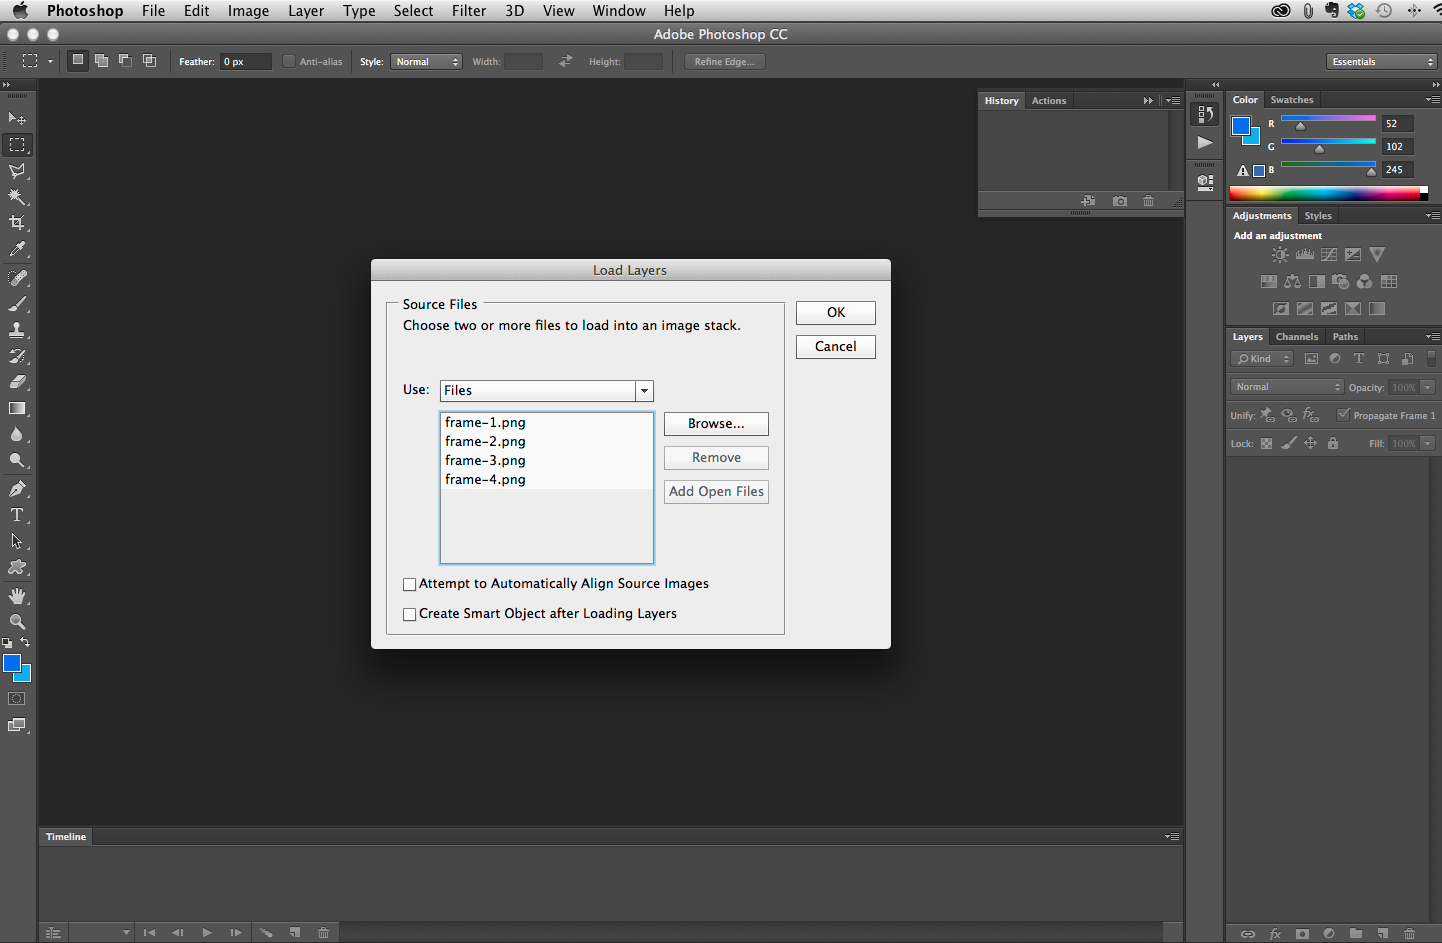1442x943 pixels.
Task: Toggle Anti-alias checkbox in options bar
Action: coord(289,61)
